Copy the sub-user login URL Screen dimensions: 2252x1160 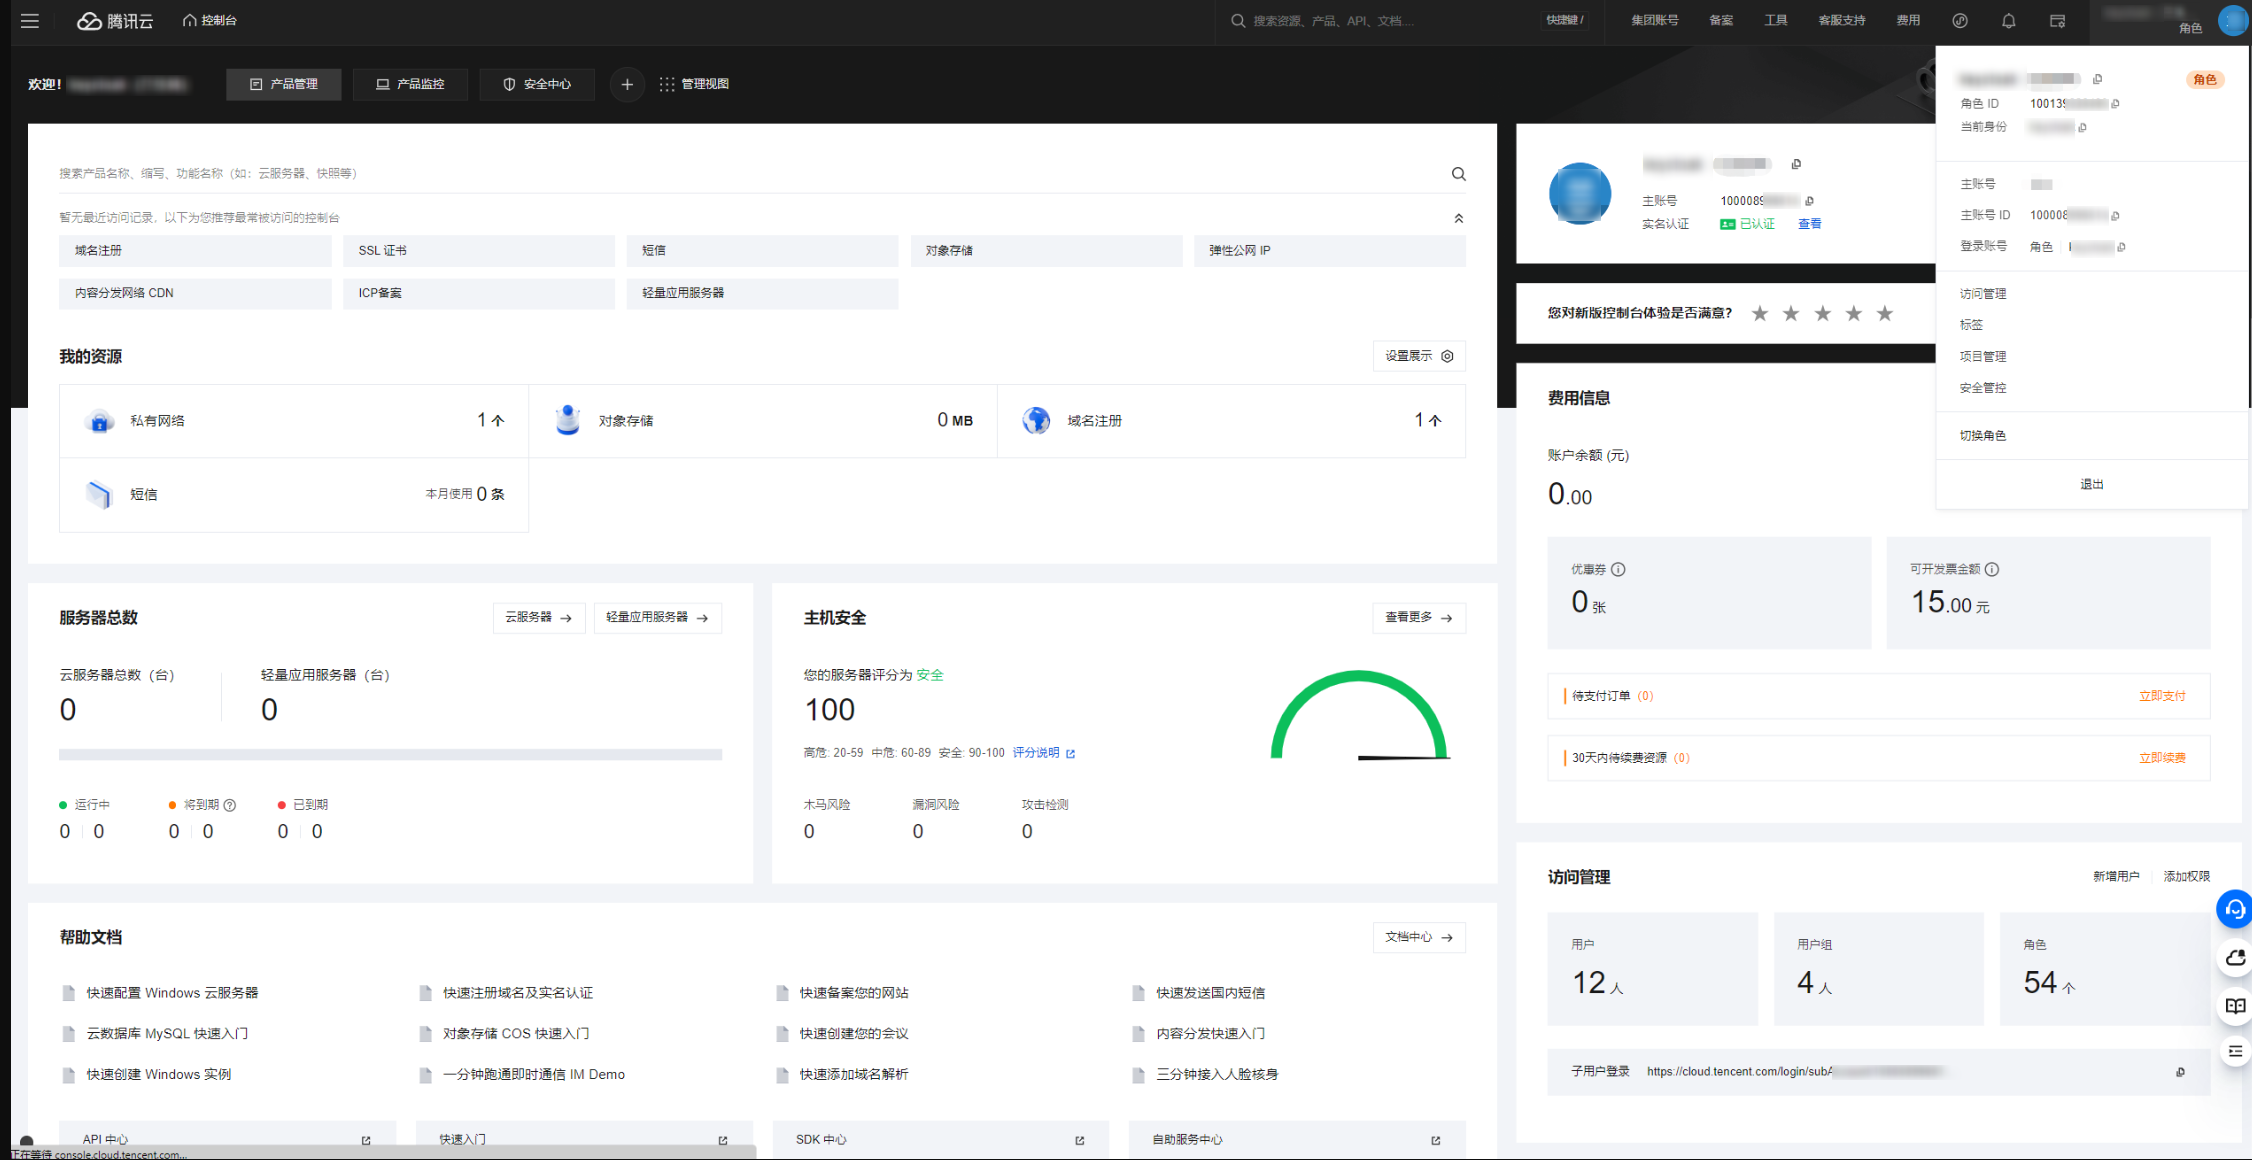(x=2180, y=1072)
